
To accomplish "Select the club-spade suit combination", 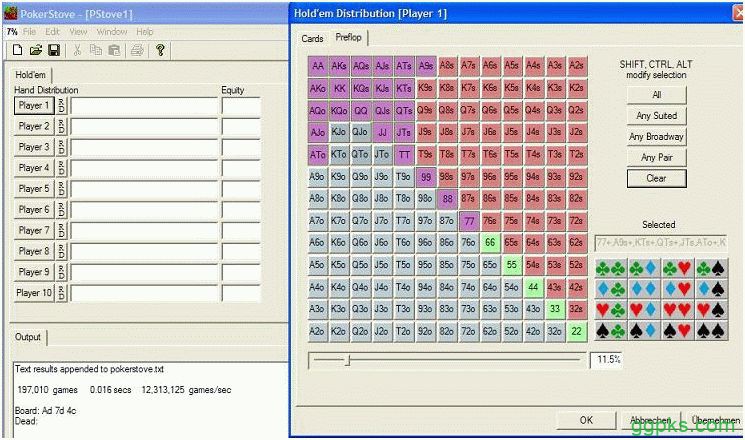I will tap(711, 269).
